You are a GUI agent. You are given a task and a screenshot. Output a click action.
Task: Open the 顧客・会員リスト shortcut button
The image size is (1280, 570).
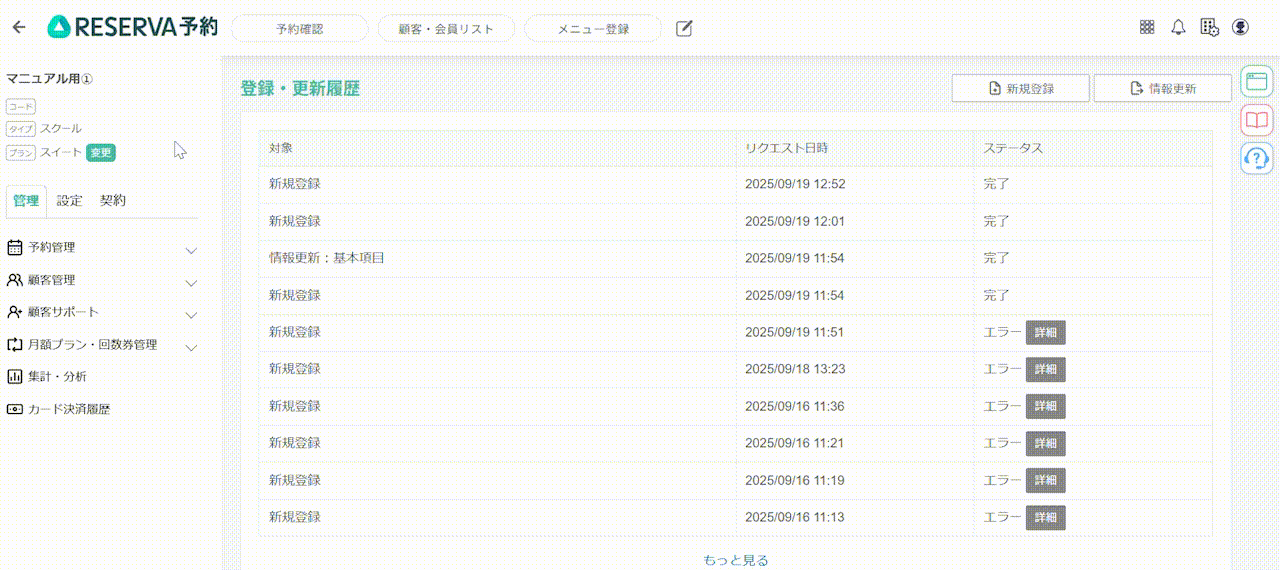[446, 29]
